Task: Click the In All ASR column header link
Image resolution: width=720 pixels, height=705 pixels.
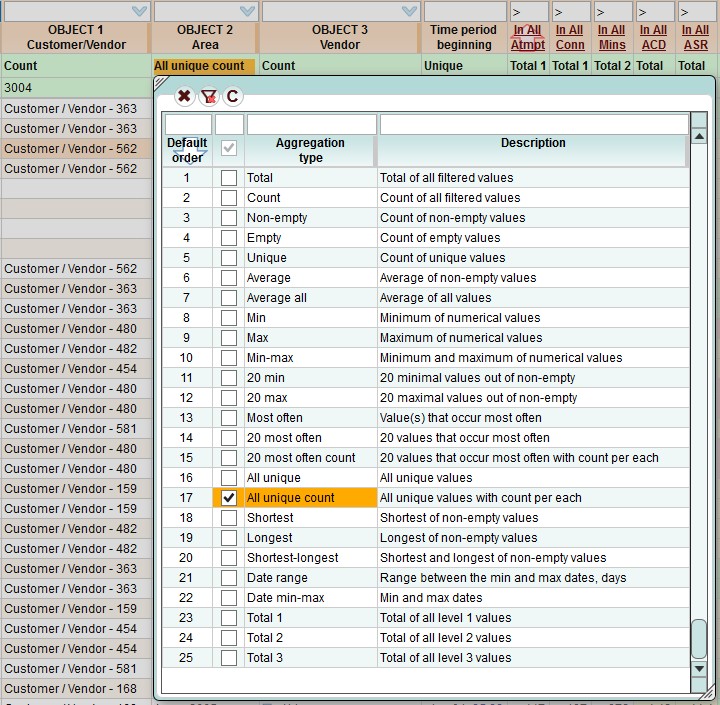Action: (695, 37)
